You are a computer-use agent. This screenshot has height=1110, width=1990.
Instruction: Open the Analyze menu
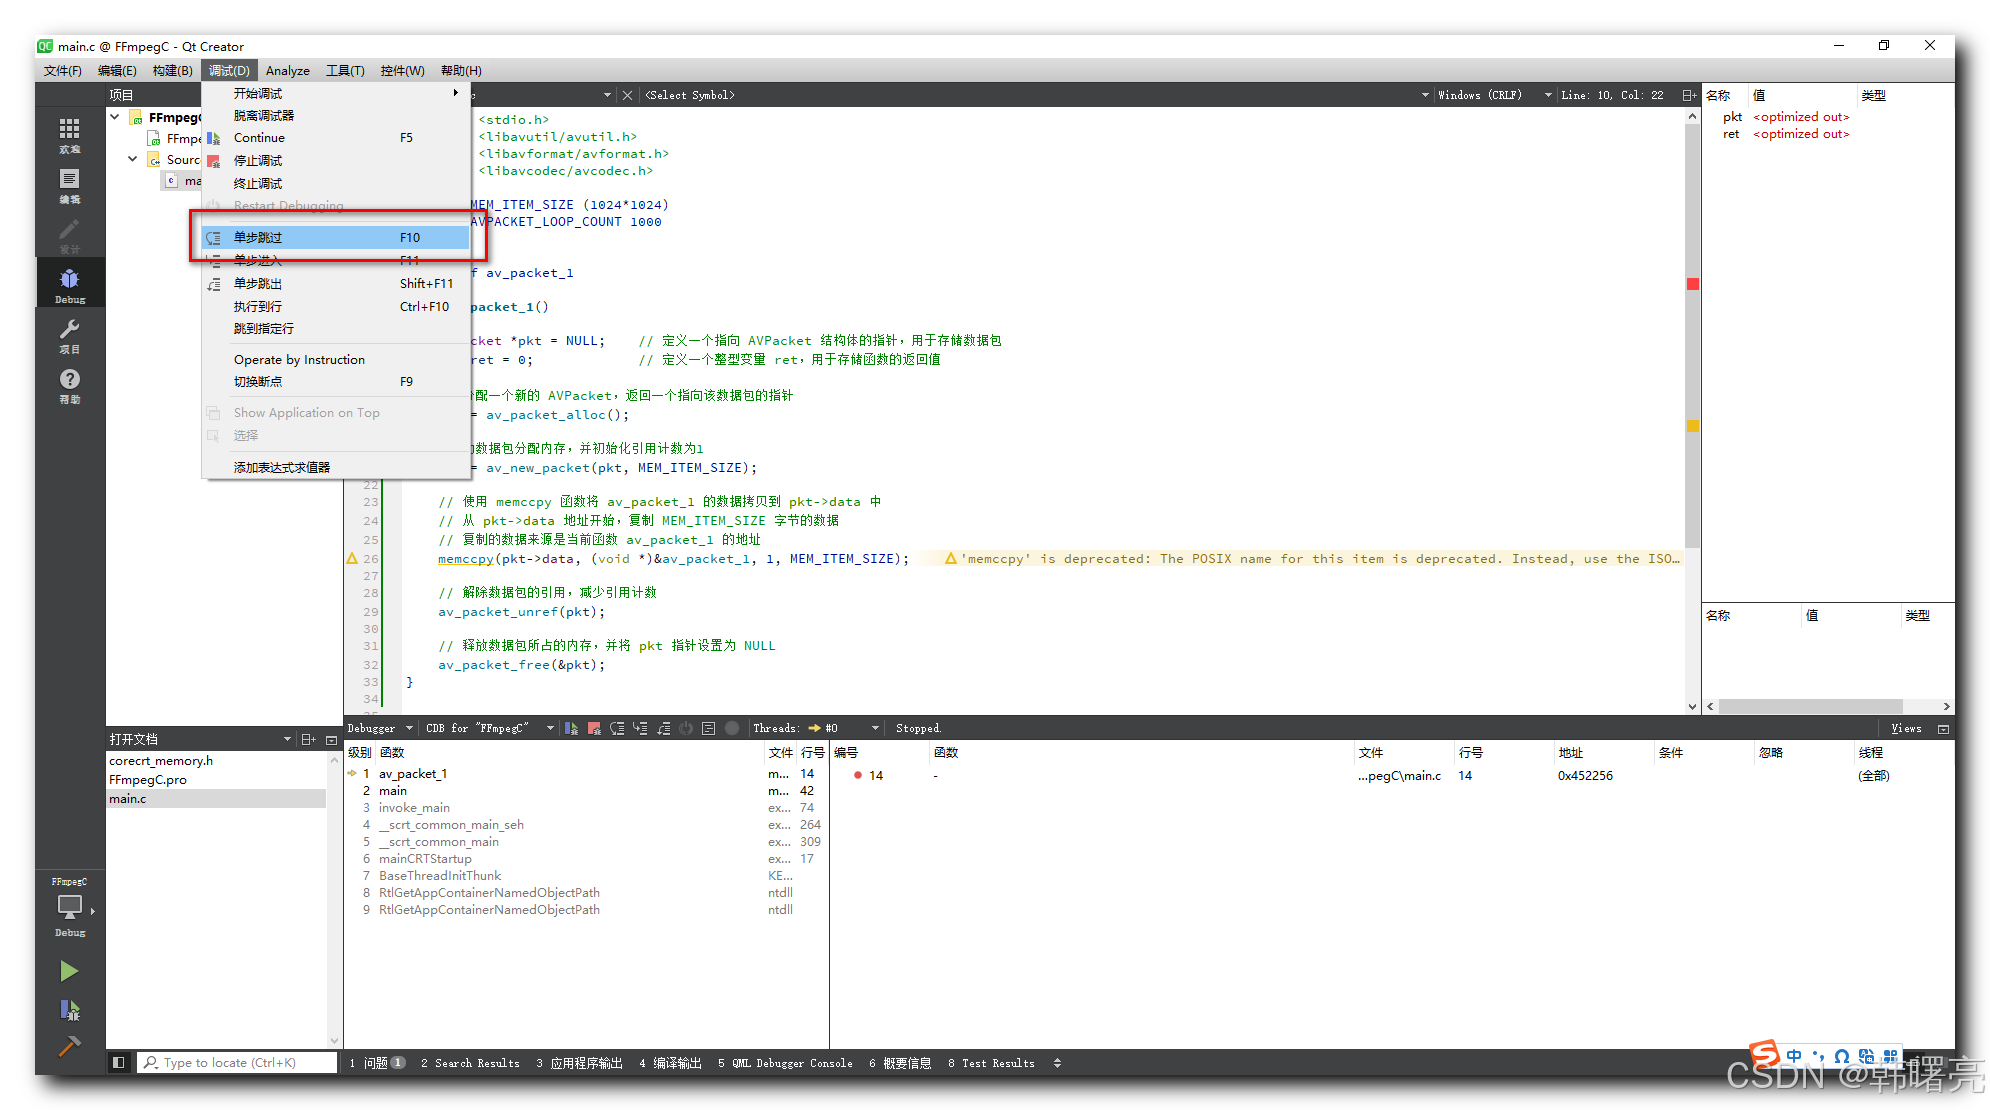(x=287, y=71)
